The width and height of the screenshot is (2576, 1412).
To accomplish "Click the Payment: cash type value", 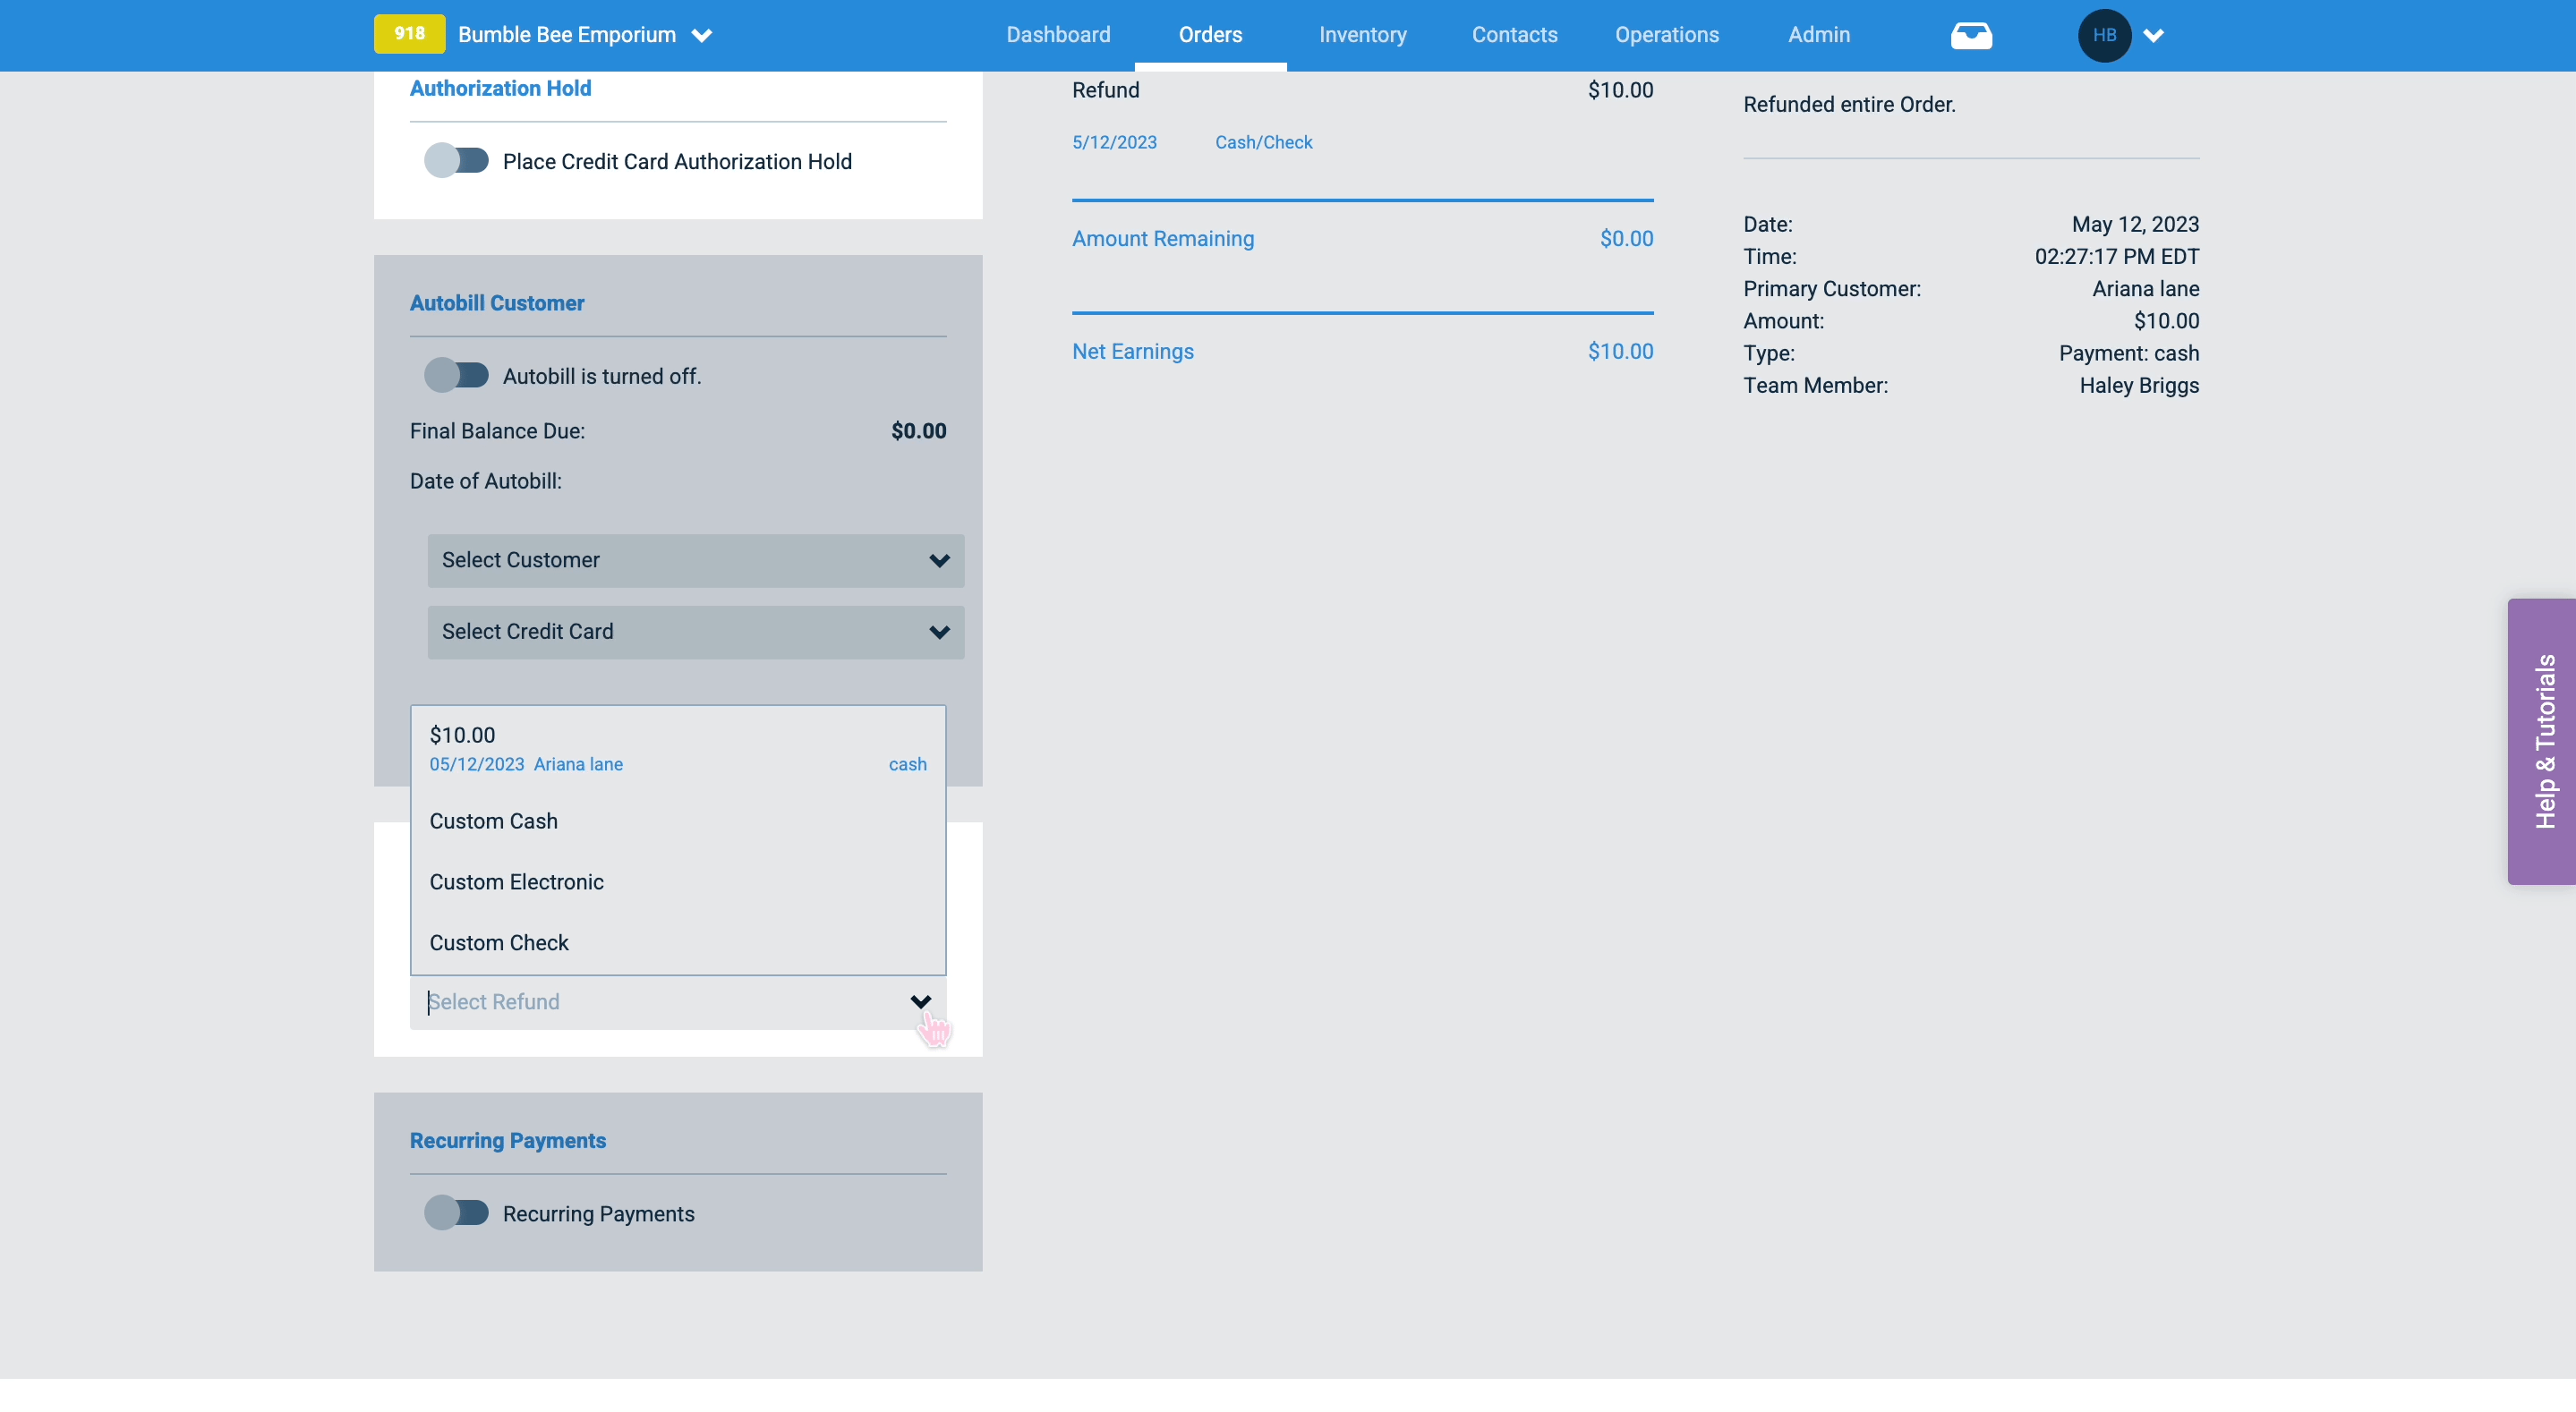I will point(2129,353).
